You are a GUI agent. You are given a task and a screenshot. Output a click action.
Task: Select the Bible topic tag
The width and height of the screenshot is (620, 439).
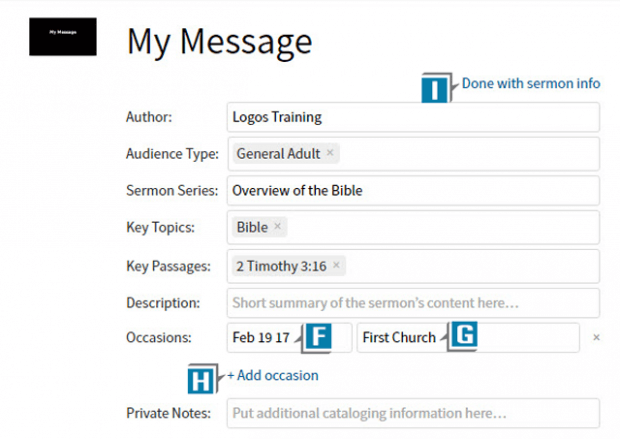[x=252, y=227]
